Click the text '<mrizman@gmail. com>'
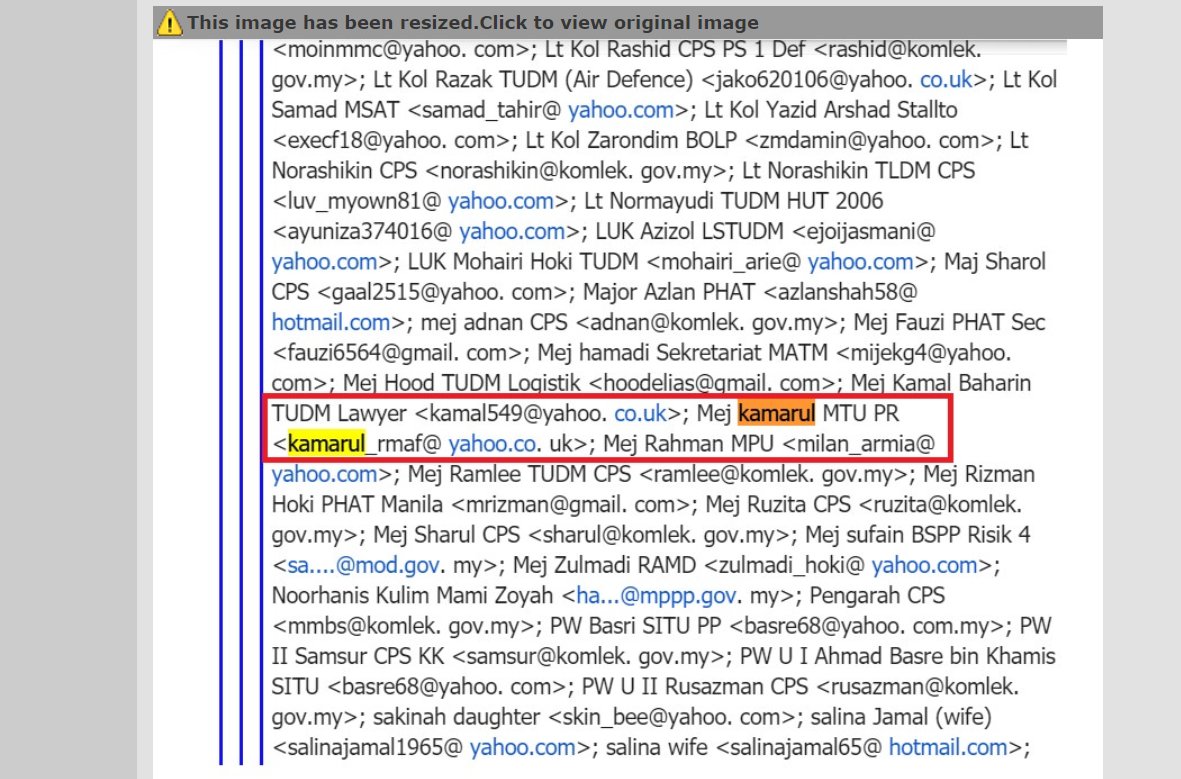The image size is (1181, 779). [574, 505]
